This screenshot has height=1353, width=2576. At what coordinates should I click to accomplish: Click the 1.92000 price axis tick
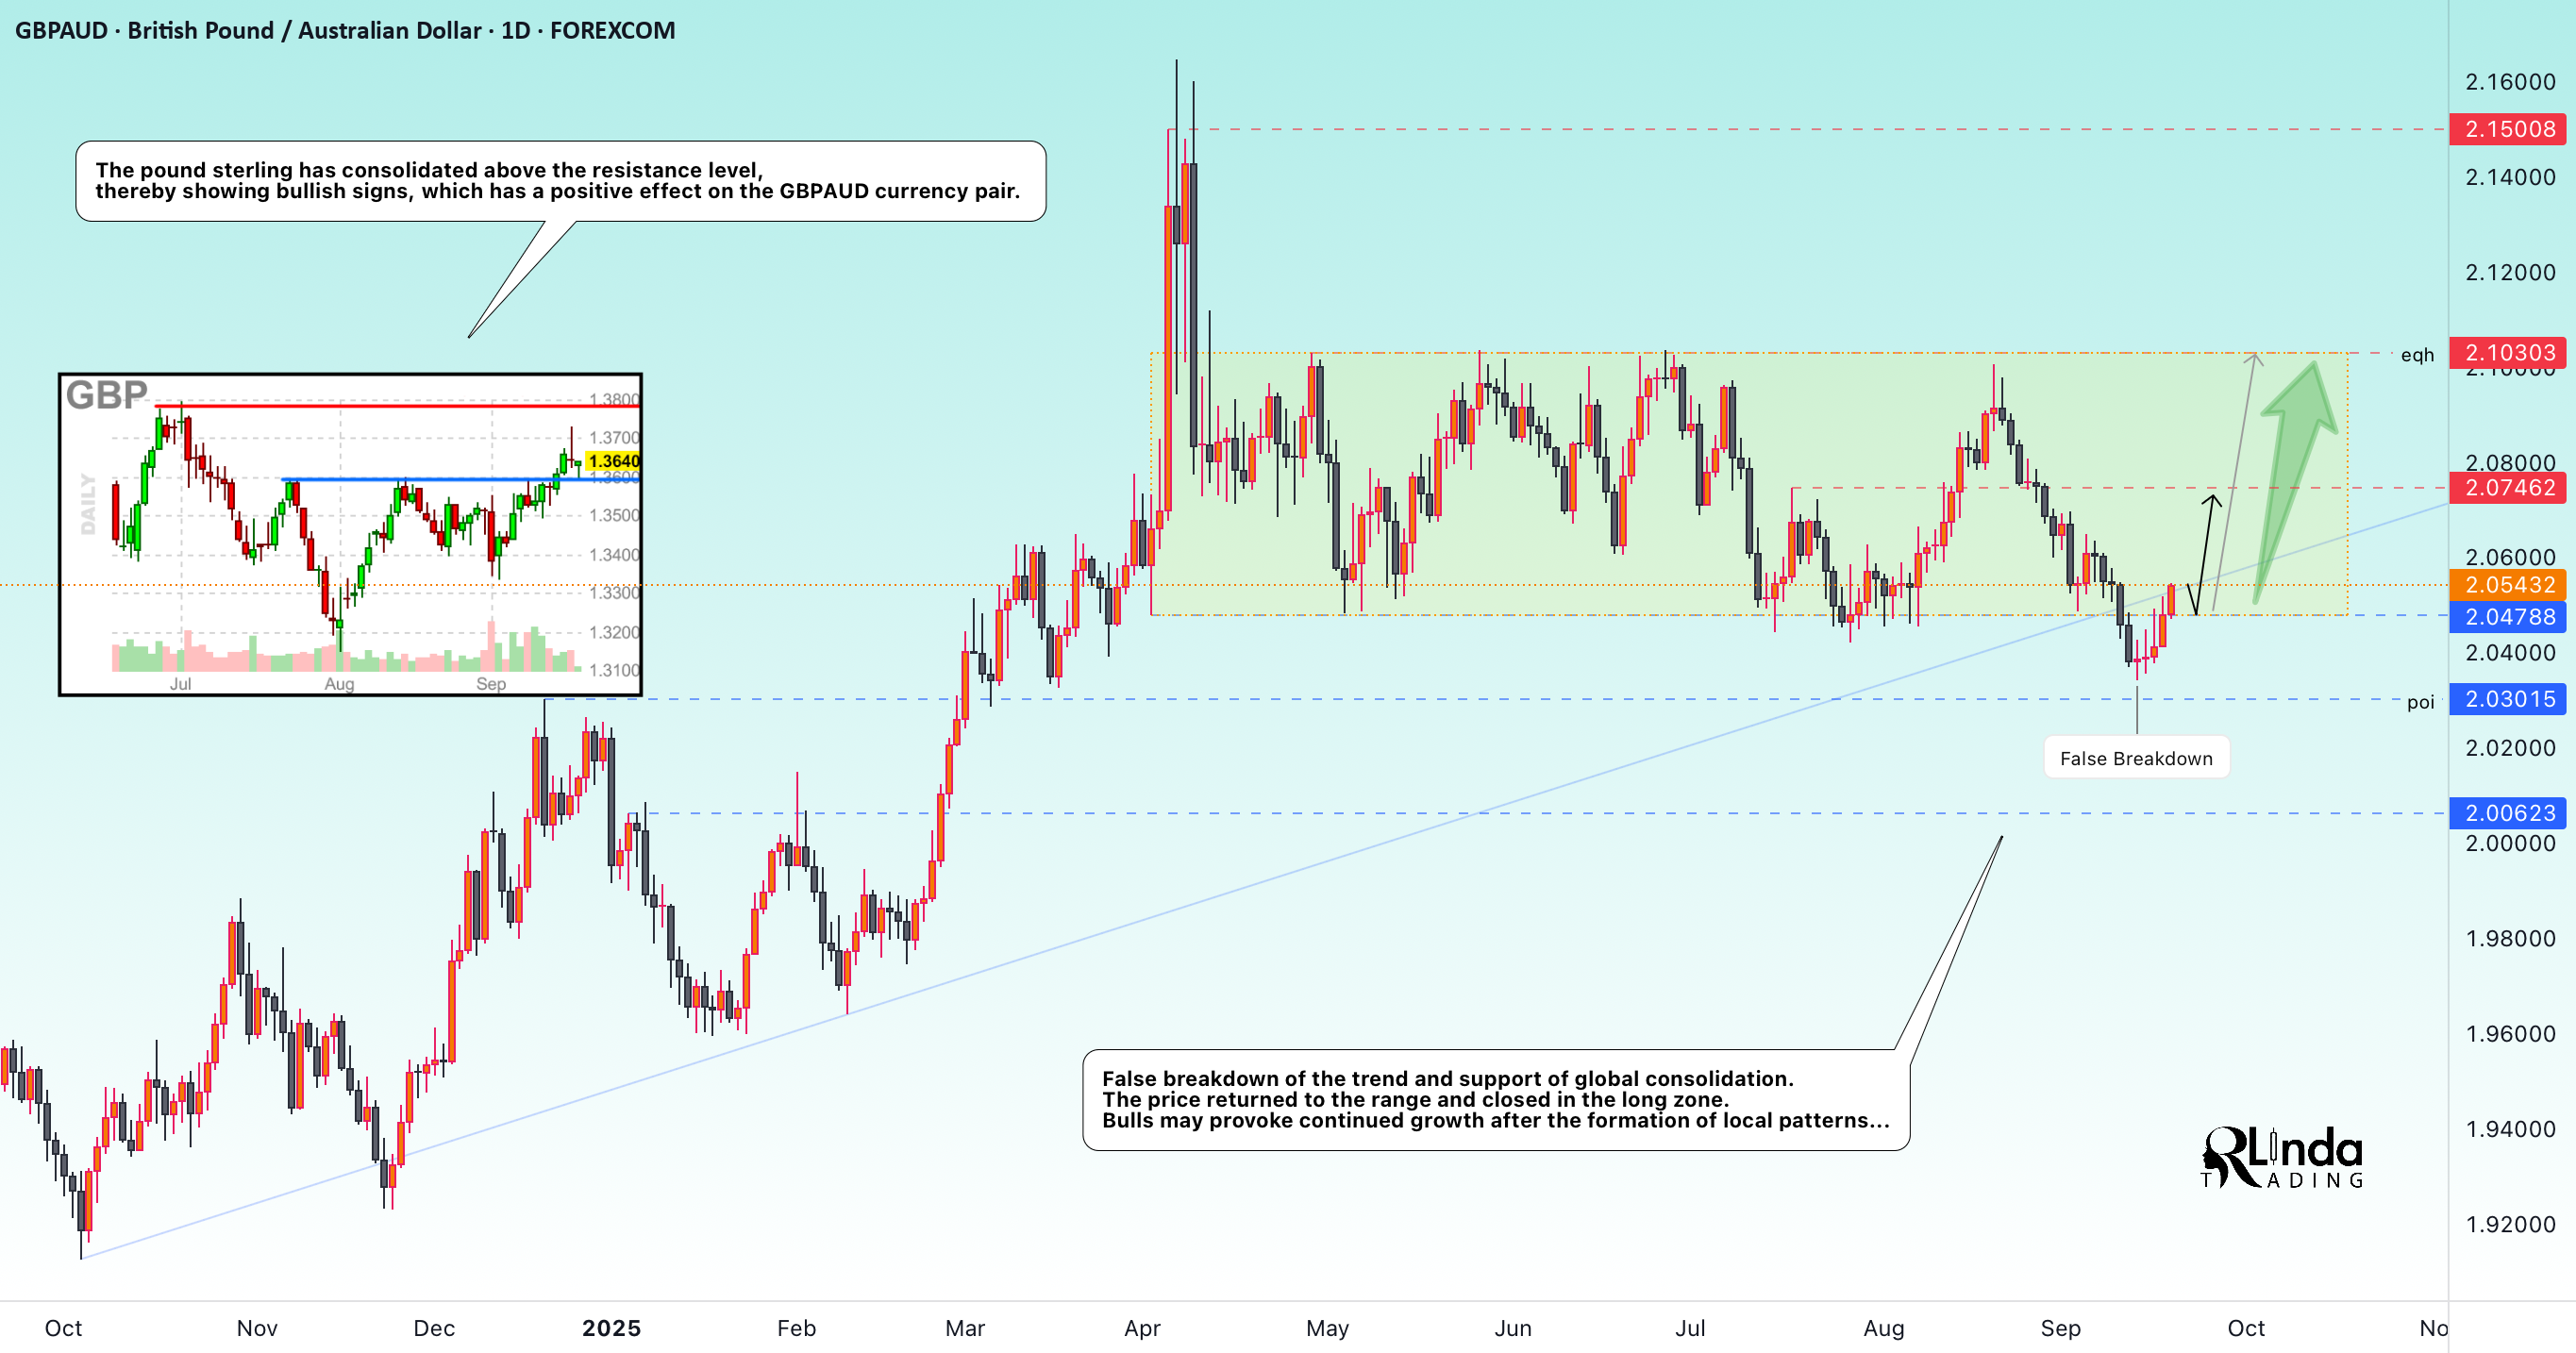(2510, 1224)
